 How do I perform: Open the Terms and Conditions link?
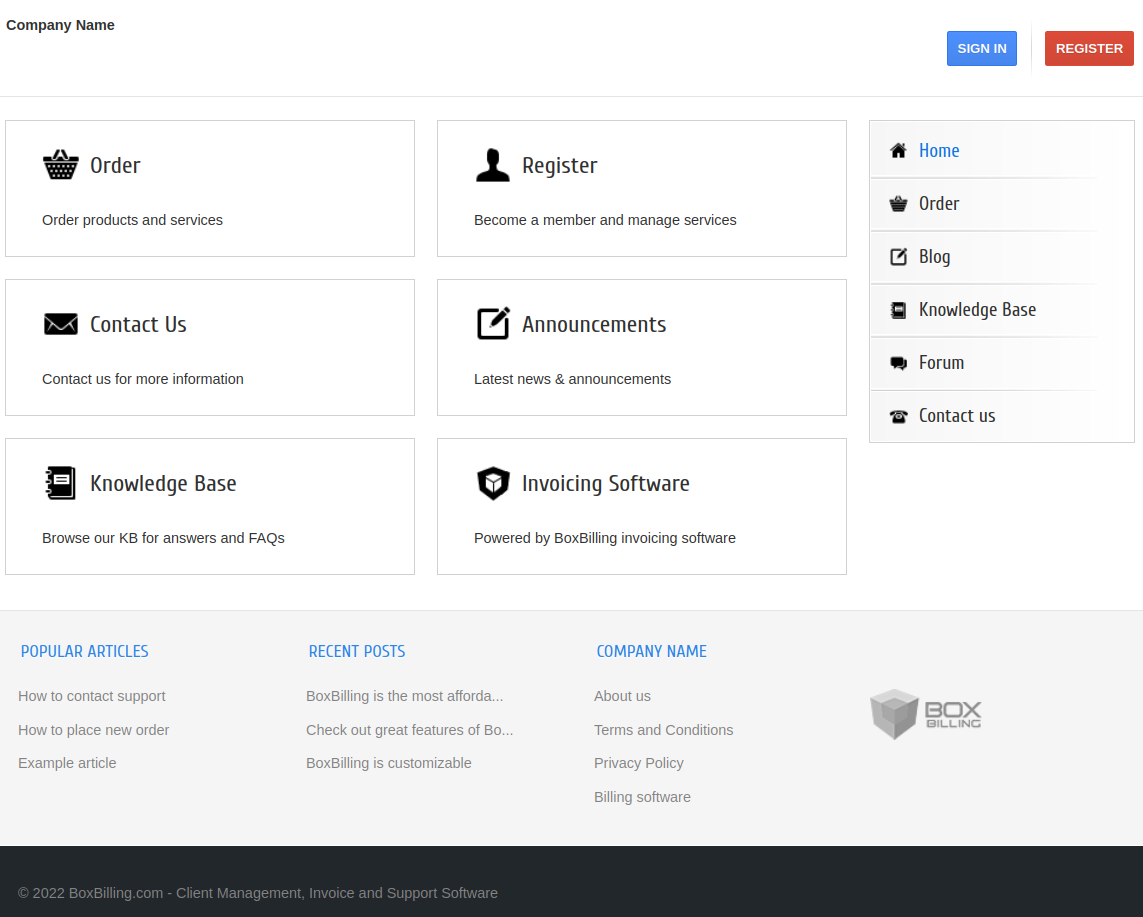point(663,729)
